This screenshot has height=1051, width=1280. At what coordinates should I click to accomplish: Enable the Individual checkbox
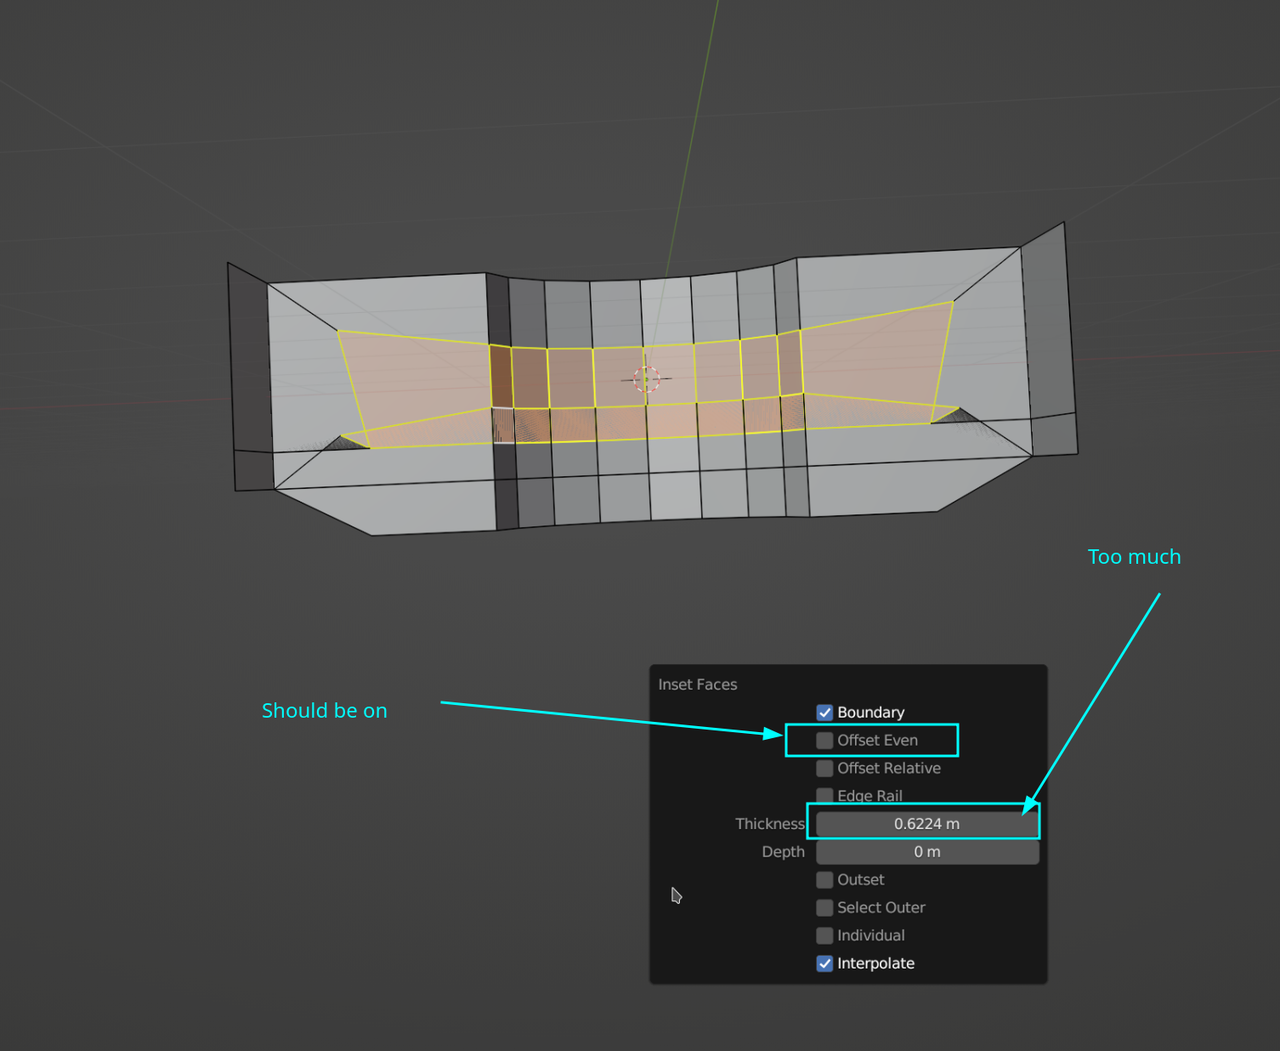[x=825, y=936]
